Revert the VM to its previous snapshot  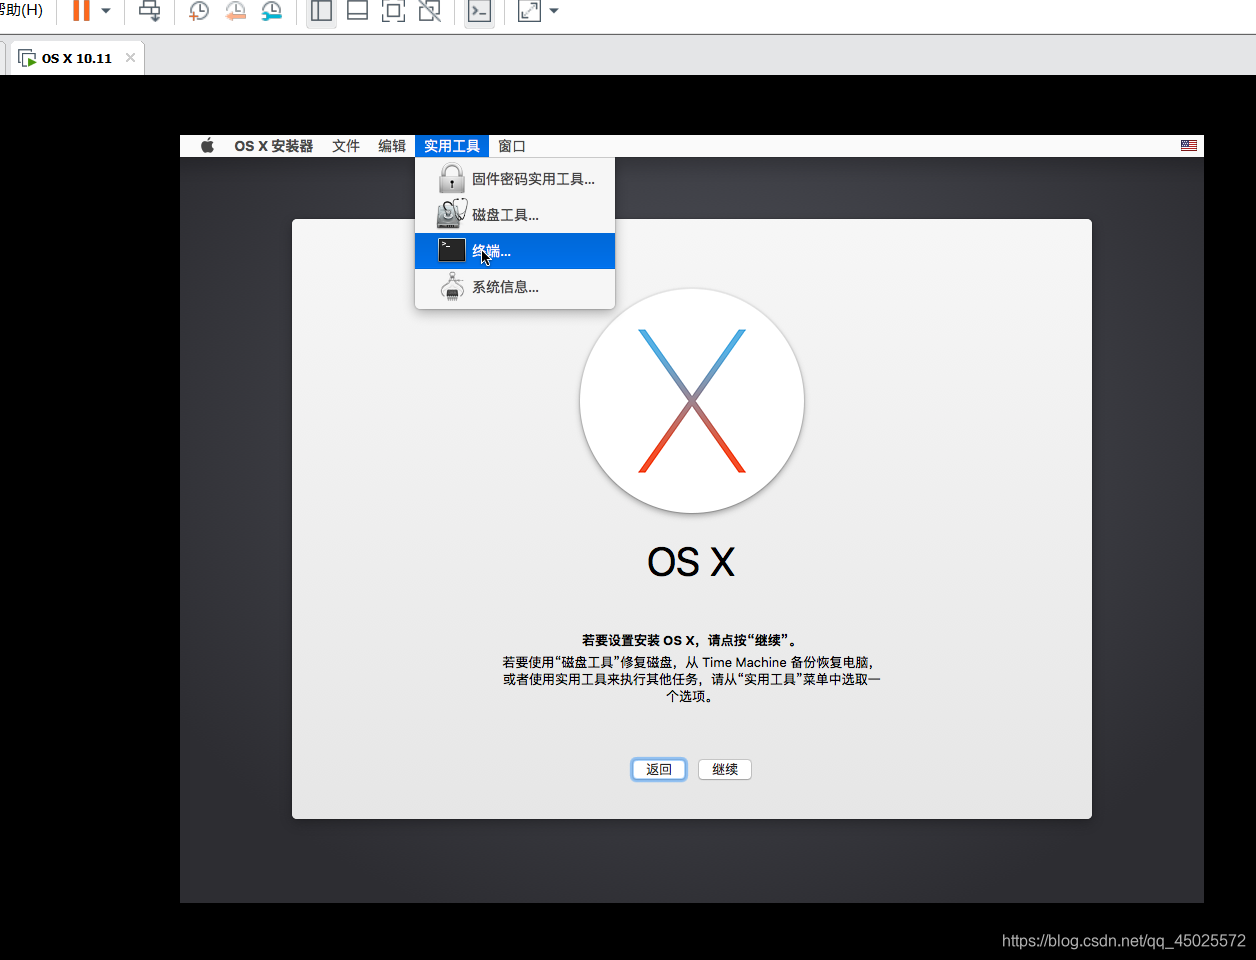click(236, 11)
